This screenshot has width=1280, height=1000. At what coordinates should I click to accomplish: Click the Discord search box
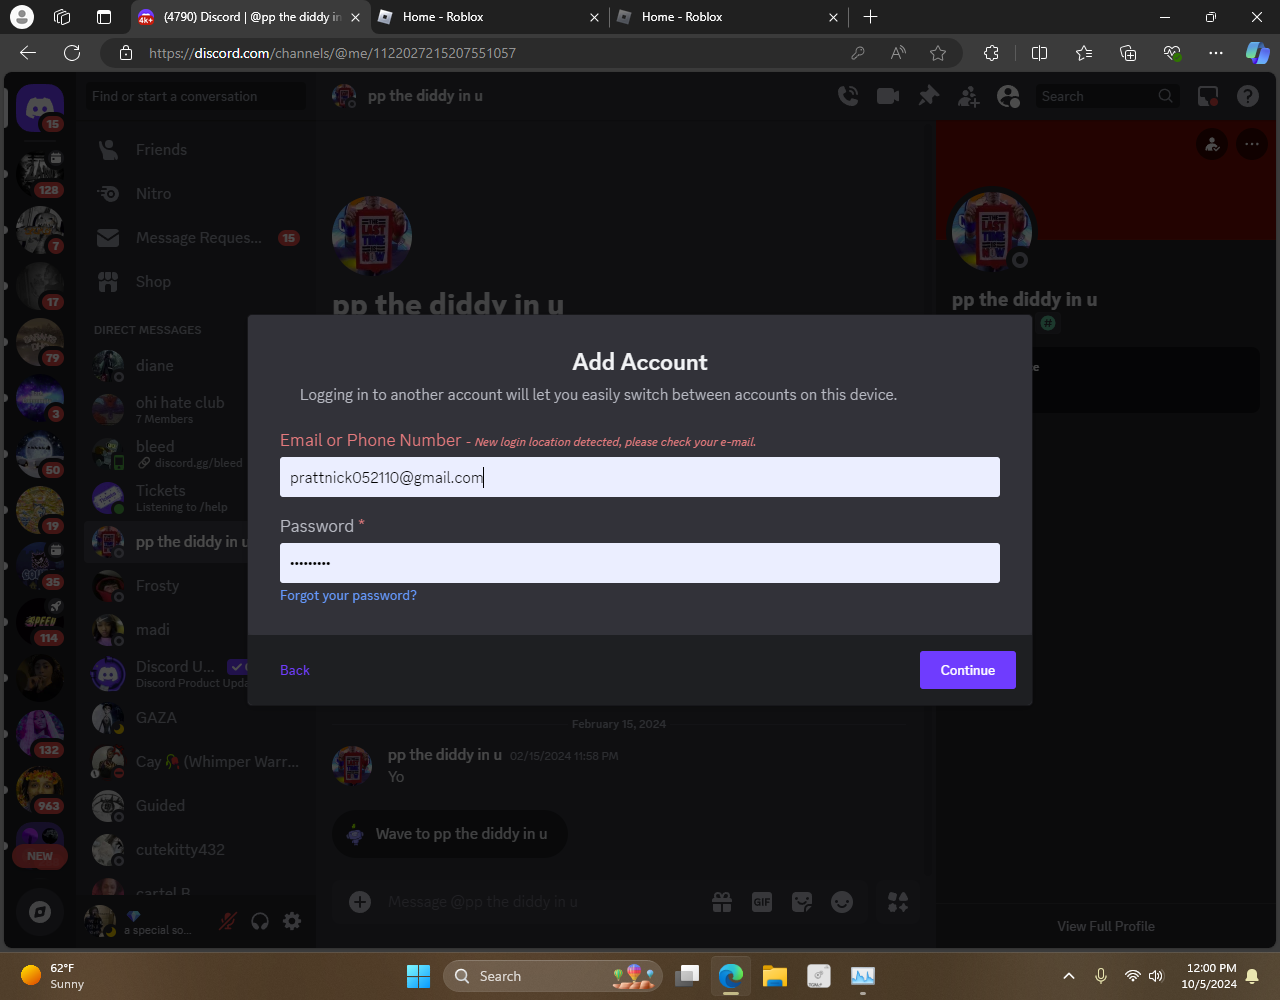(x=1106, y=96)
